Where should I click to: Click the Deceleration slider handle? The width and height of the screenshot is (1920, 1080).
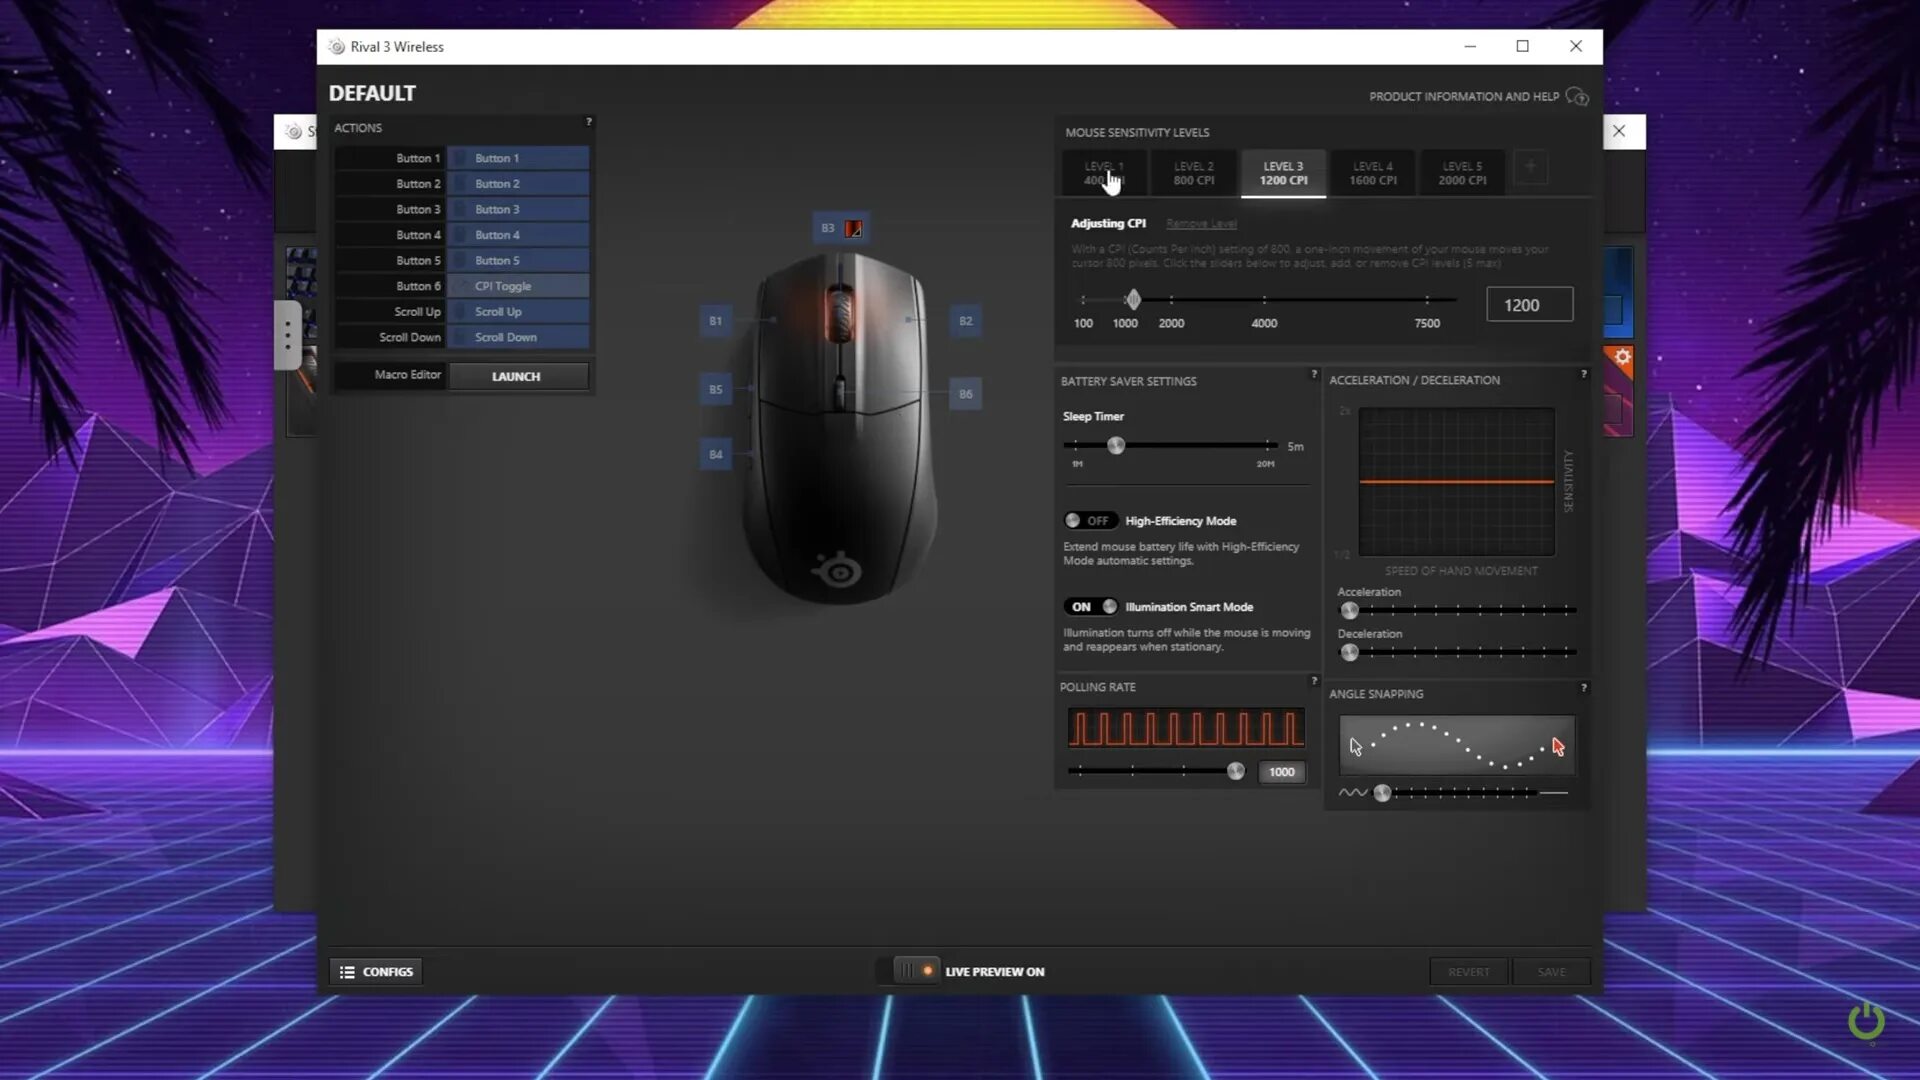tap(1350, 652)
